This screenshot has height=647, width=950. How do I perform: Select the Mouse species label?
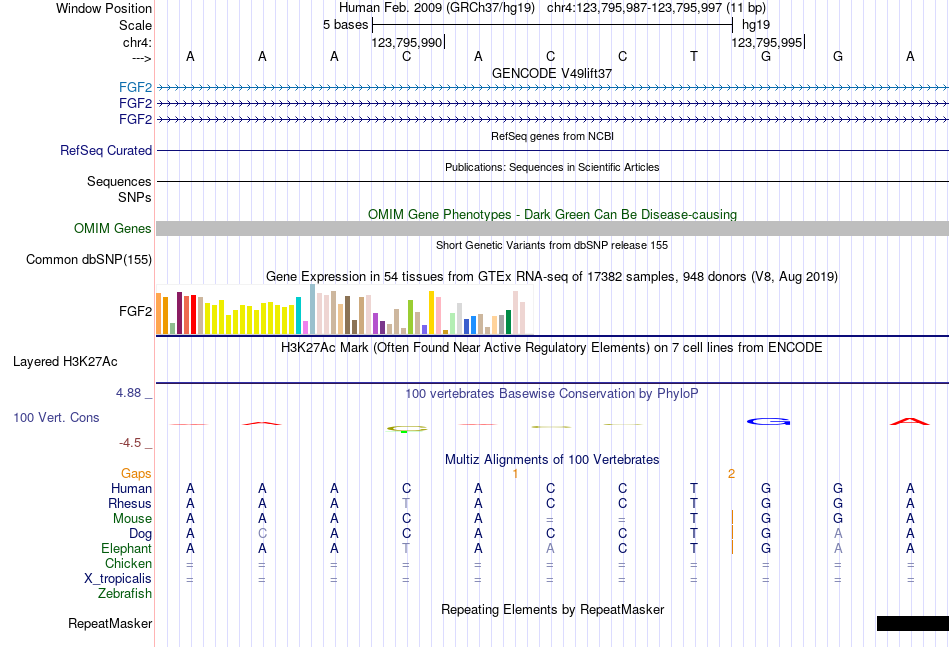pyautogui.click(x=132, y=519)
